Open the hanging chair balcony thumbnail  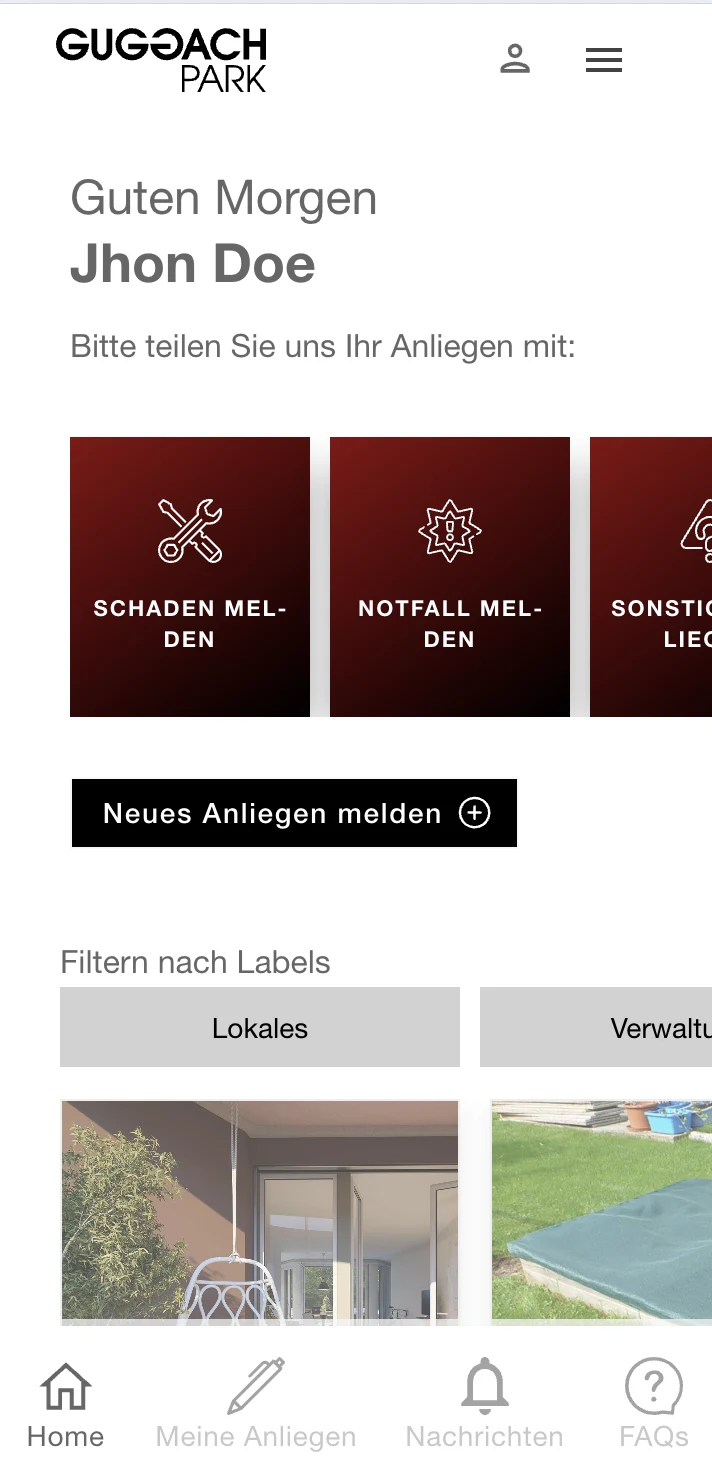[x=260, y=1213]
